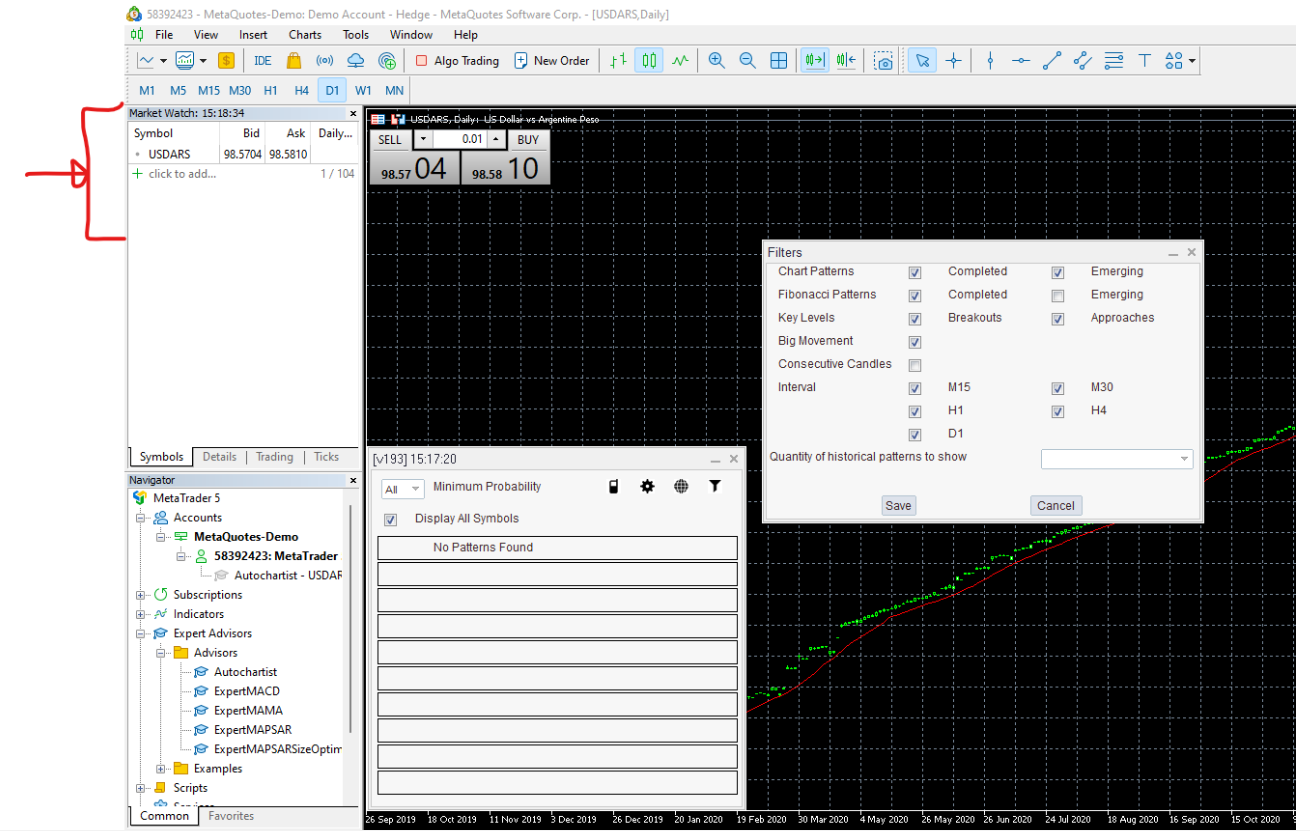Toggle chart grid tile icon
The image size is (1310, 837).
[x=778, y=61]
